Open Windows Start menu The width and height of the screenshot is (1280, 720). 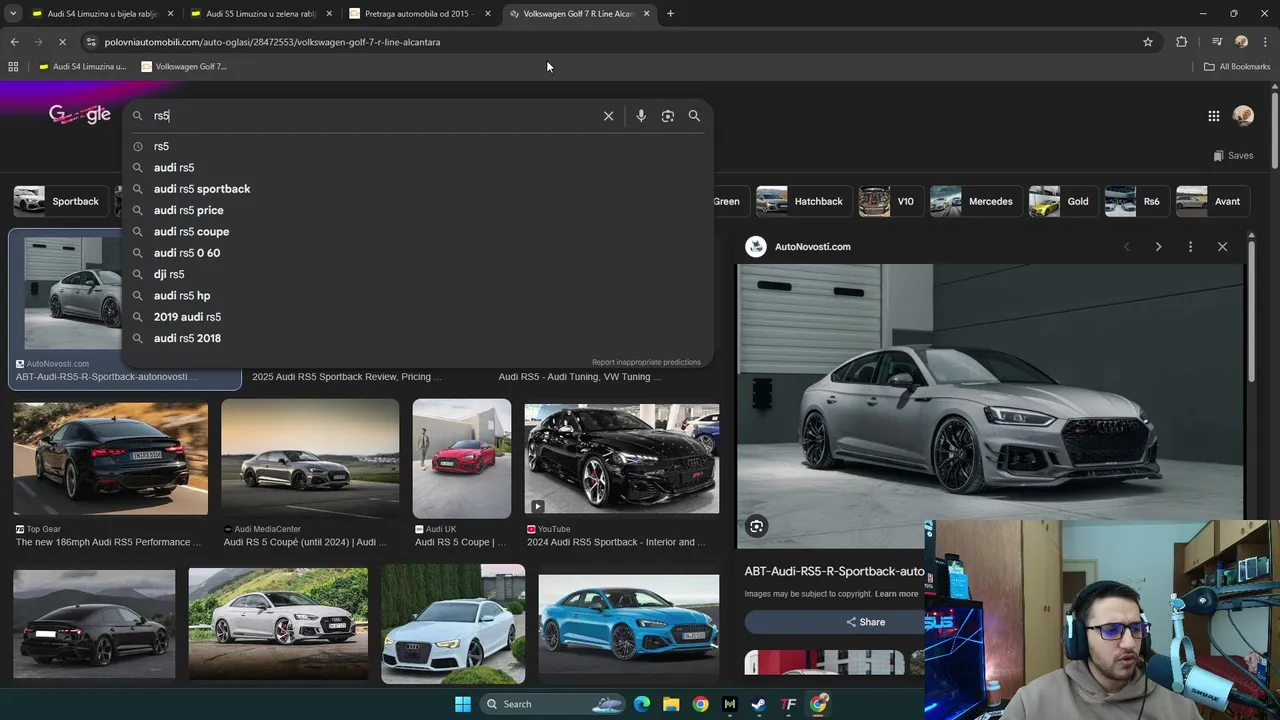point(463,704)
